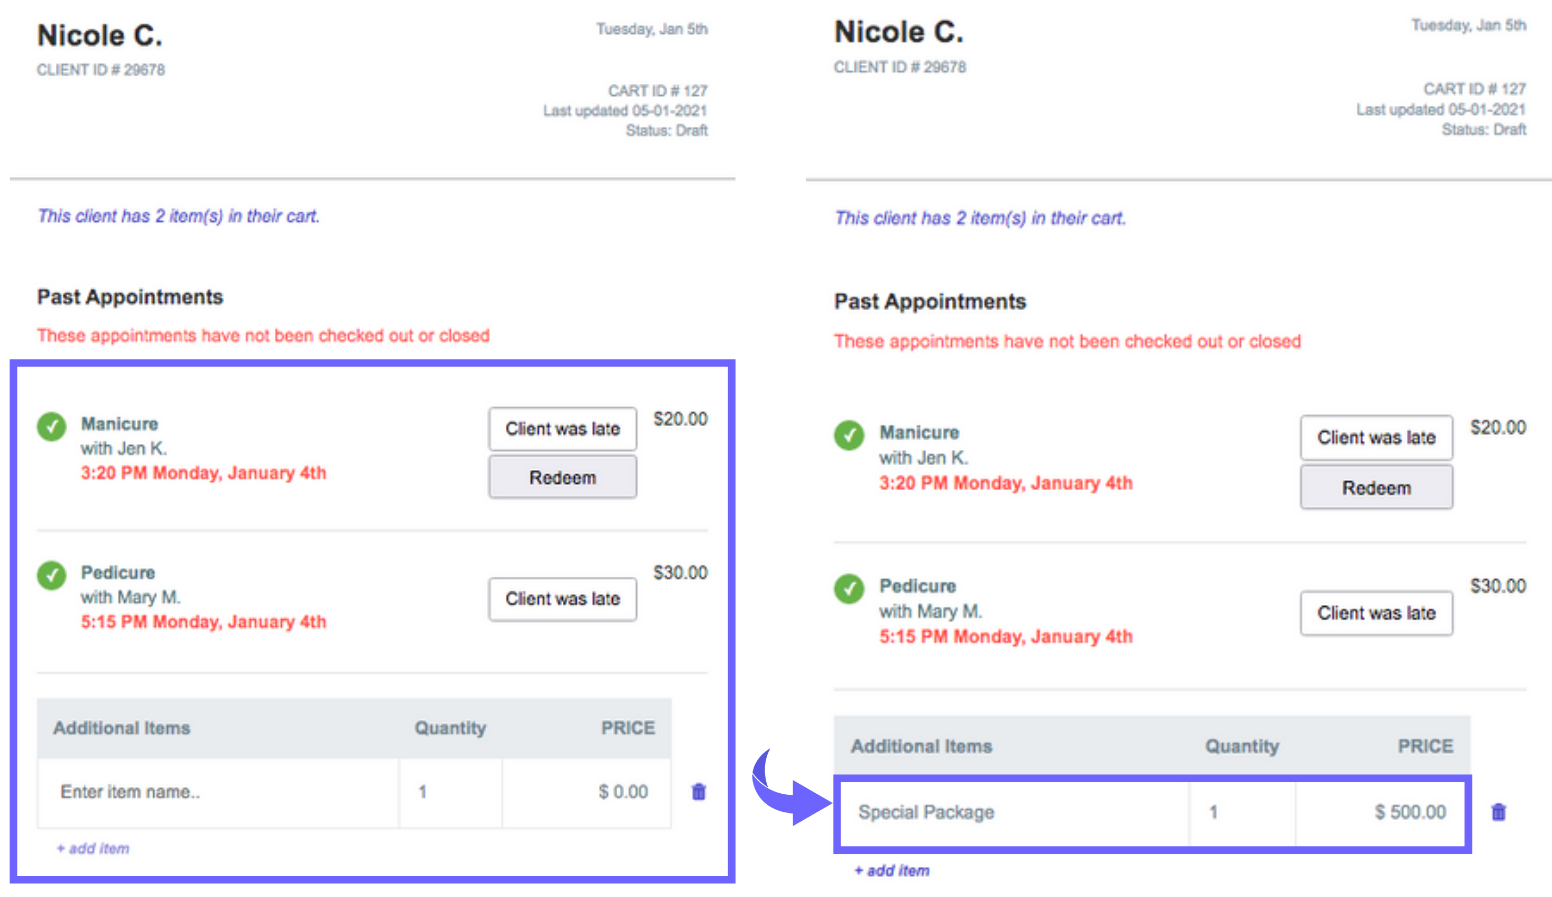Click green checkmark beside left Pedicure
The height and width of the screenshot is (897, 1552).
(x=52, y=576)
